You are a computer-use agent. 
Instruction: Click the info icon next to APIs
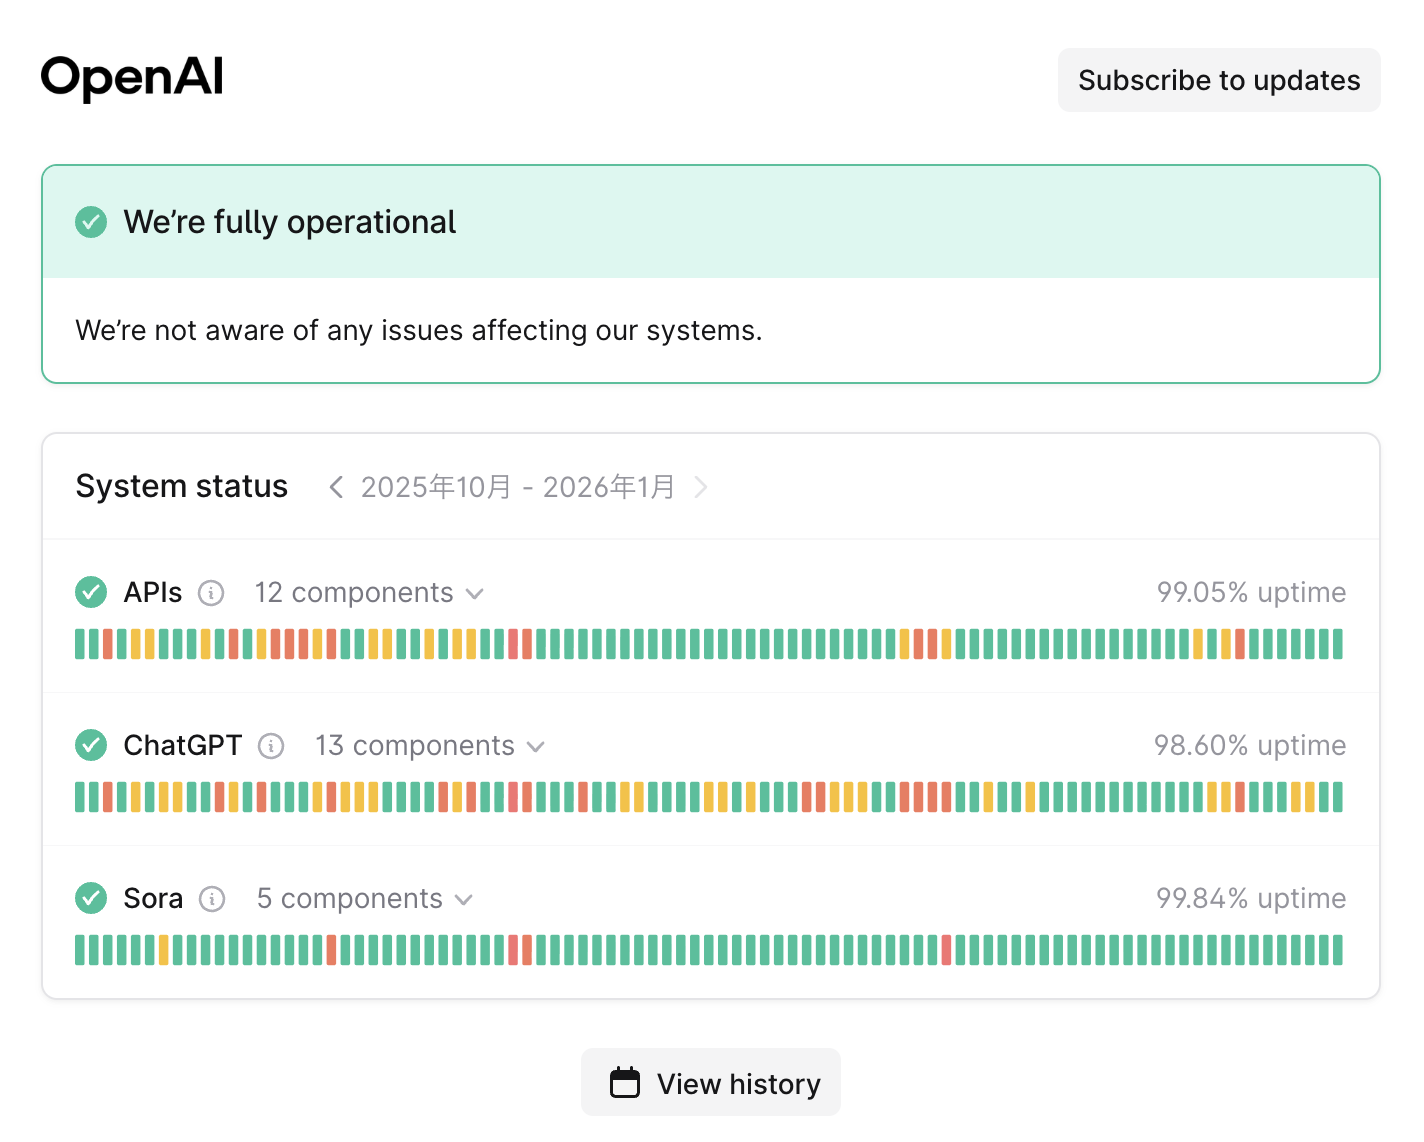point(211,593)
